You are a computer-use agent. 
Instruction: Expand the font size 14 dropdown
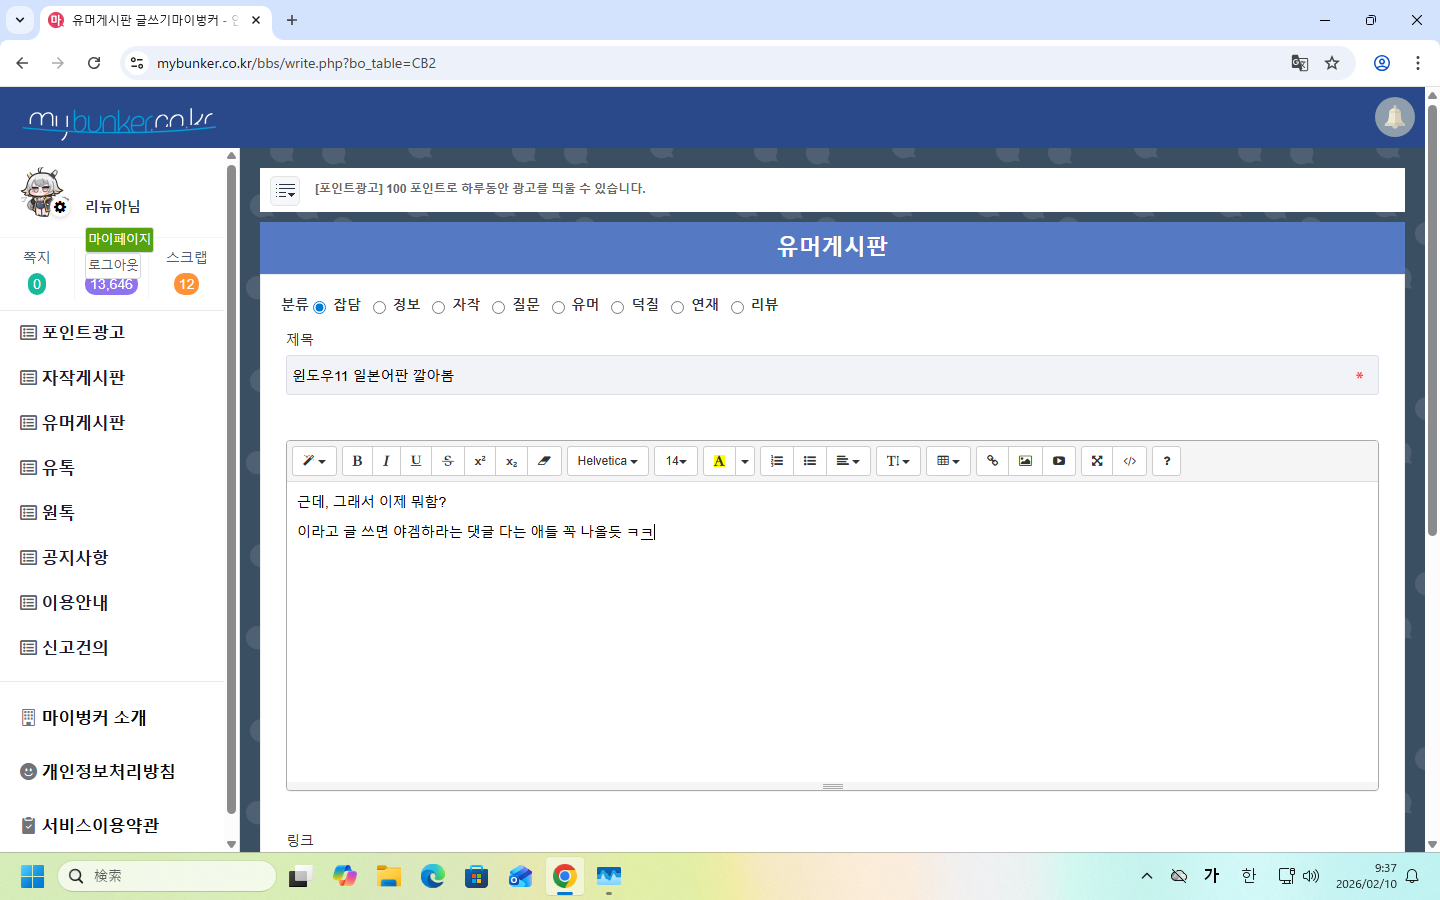pos(676,461)
